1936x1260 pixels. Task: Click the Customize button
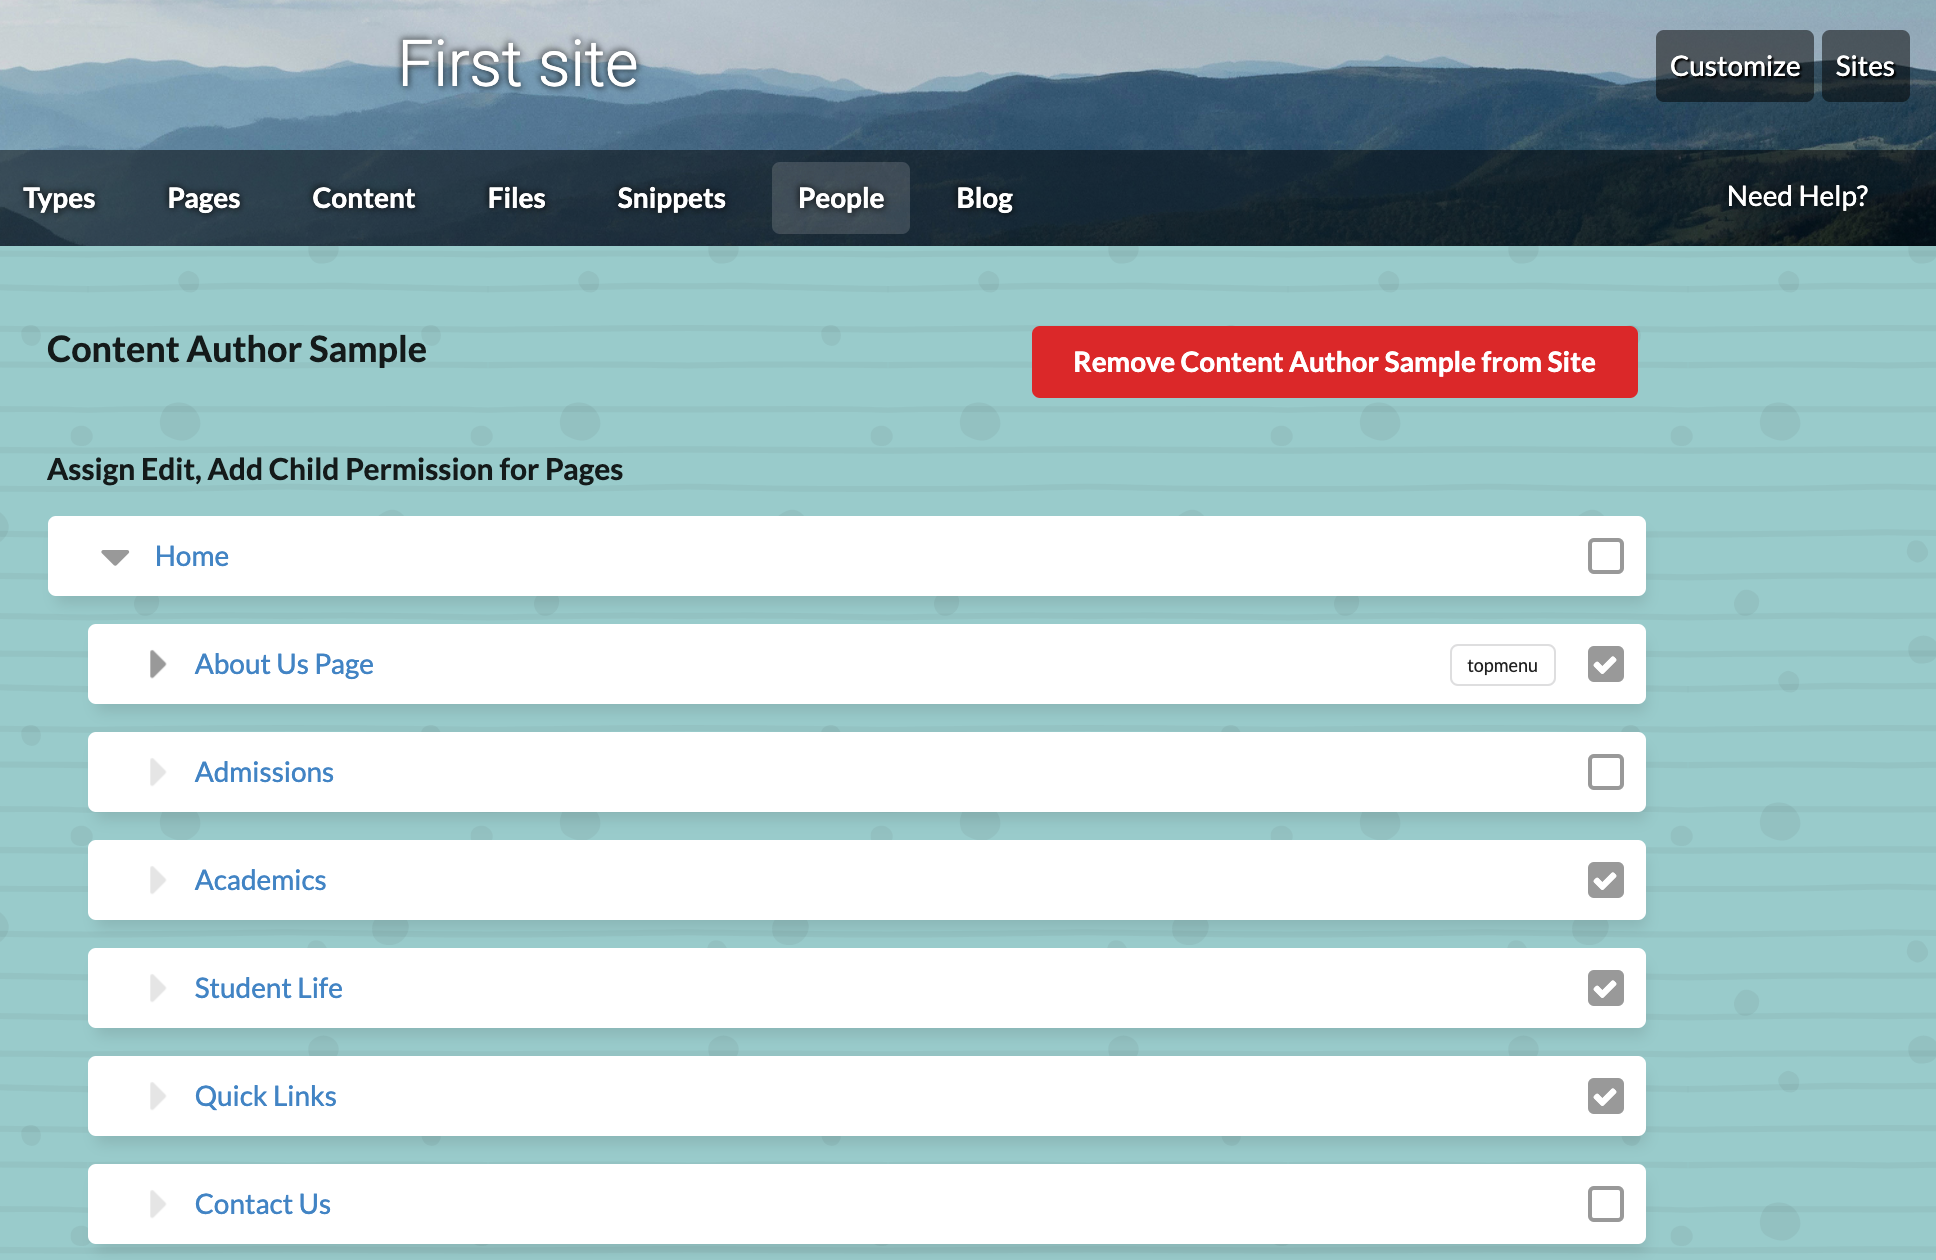1734,66
